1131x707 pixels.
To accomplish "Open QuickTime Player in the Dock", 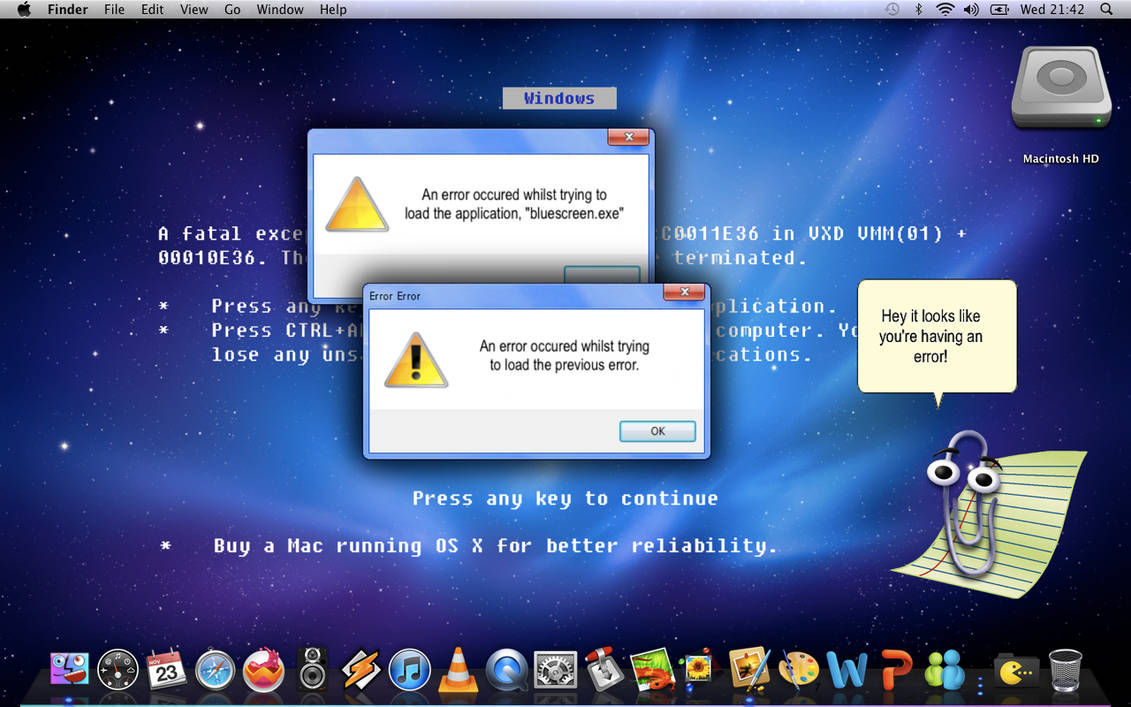I will tap(506, 669).
